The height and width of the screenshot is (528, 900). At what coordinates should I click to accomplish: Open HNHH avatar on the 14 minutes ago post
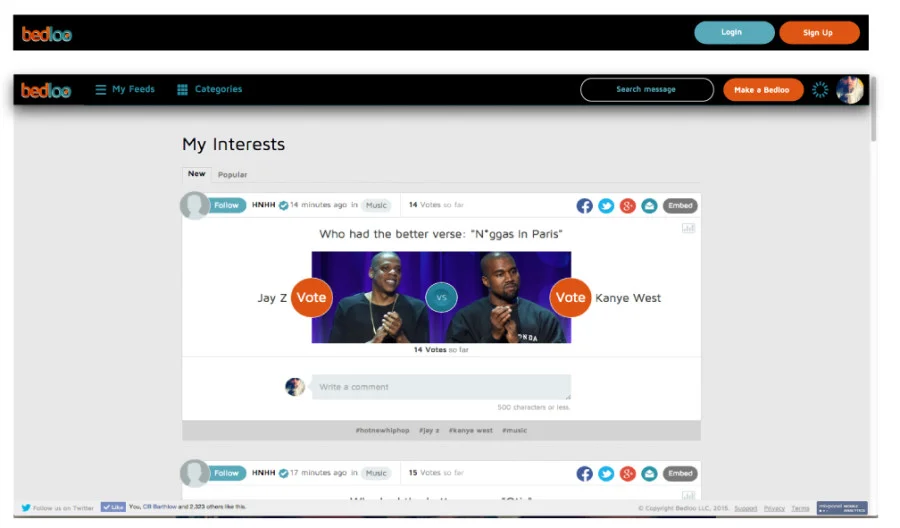(194, 205)
